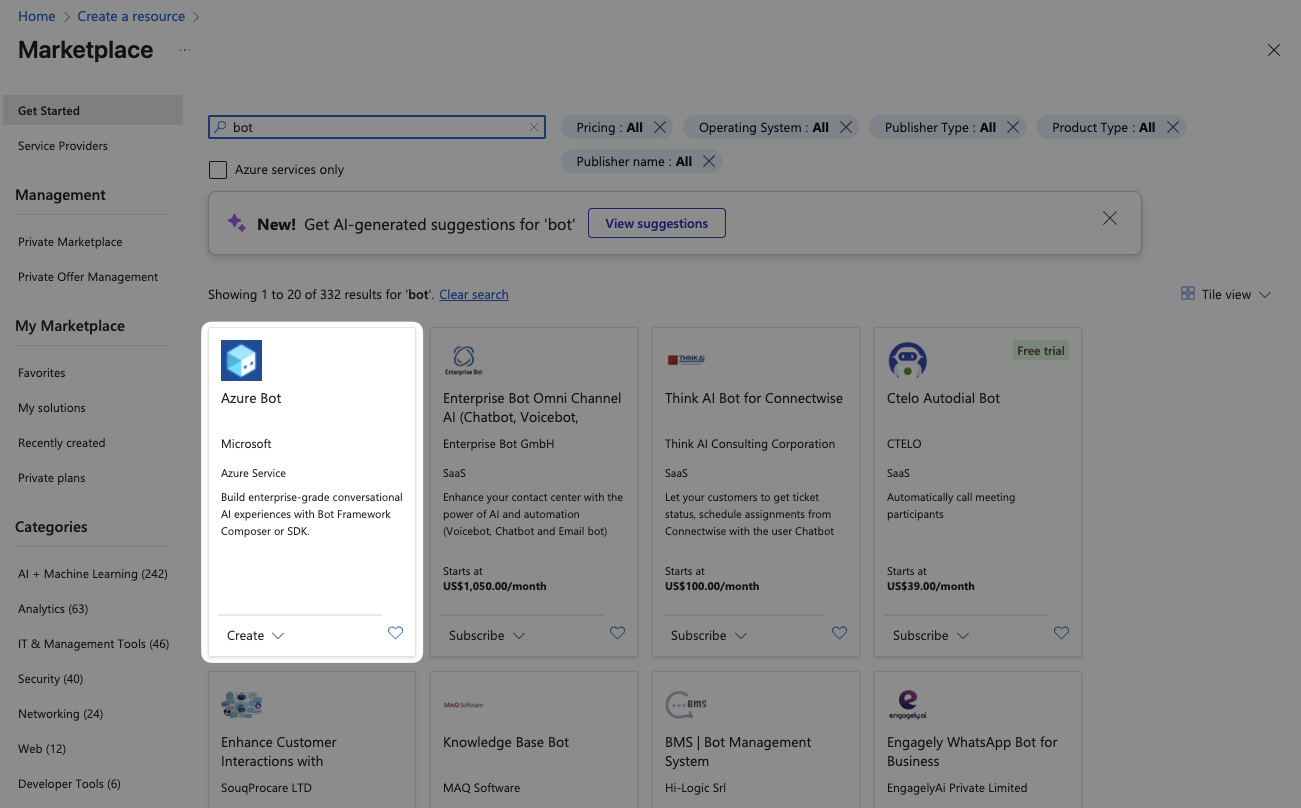Remove the Publisher Type filter
This screenshot has height=808, width=1301.
click(1013, 127)
